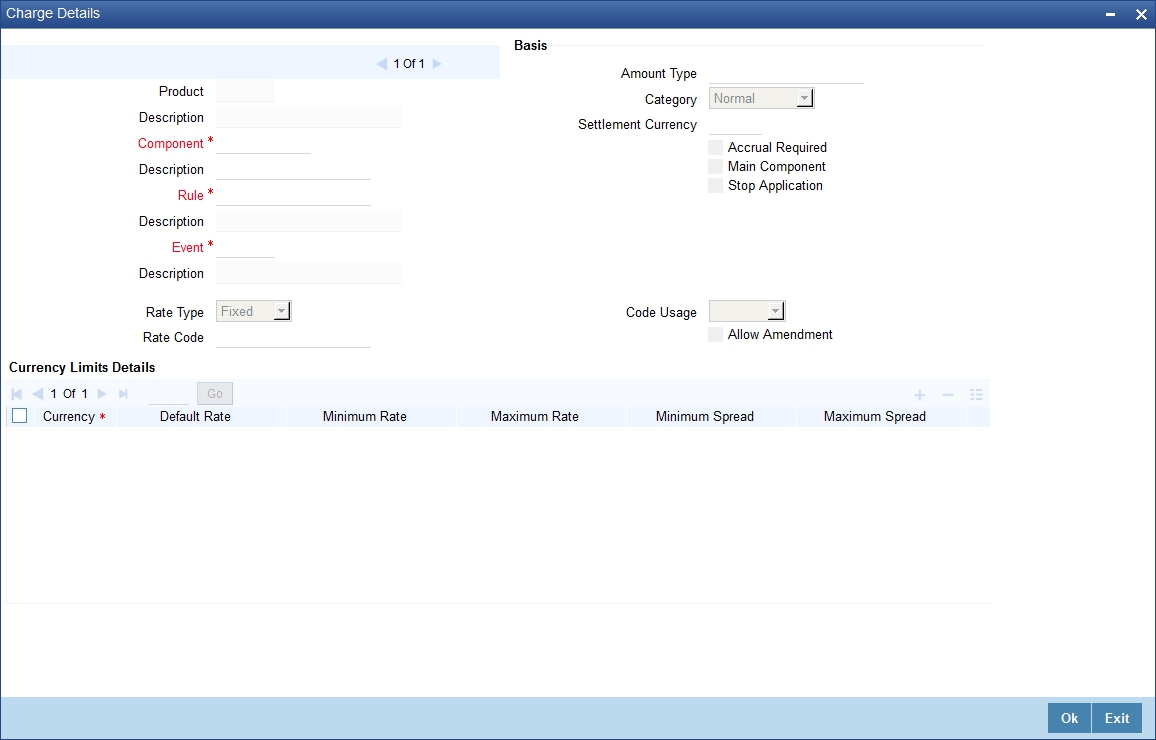Toggle the Accrual Required checkbox
1156x740 pixels.
pyautogui.click(x=715, y=147)
